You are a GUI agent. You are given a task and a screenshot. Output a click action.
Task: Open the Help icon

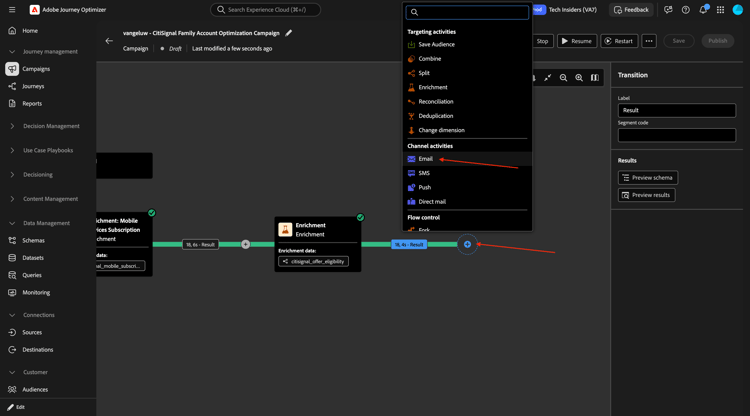tap(685, 10)
